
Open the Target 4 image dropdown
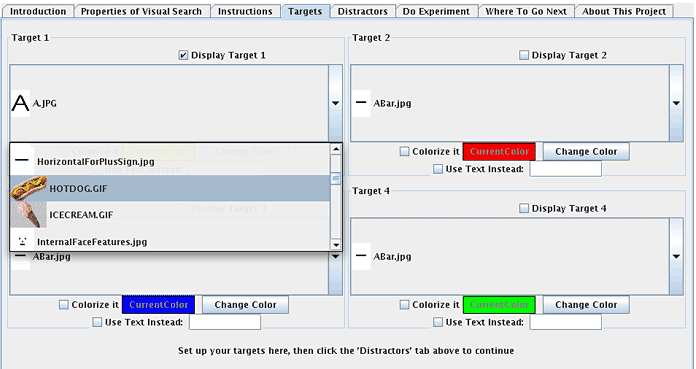click(676, 256)
